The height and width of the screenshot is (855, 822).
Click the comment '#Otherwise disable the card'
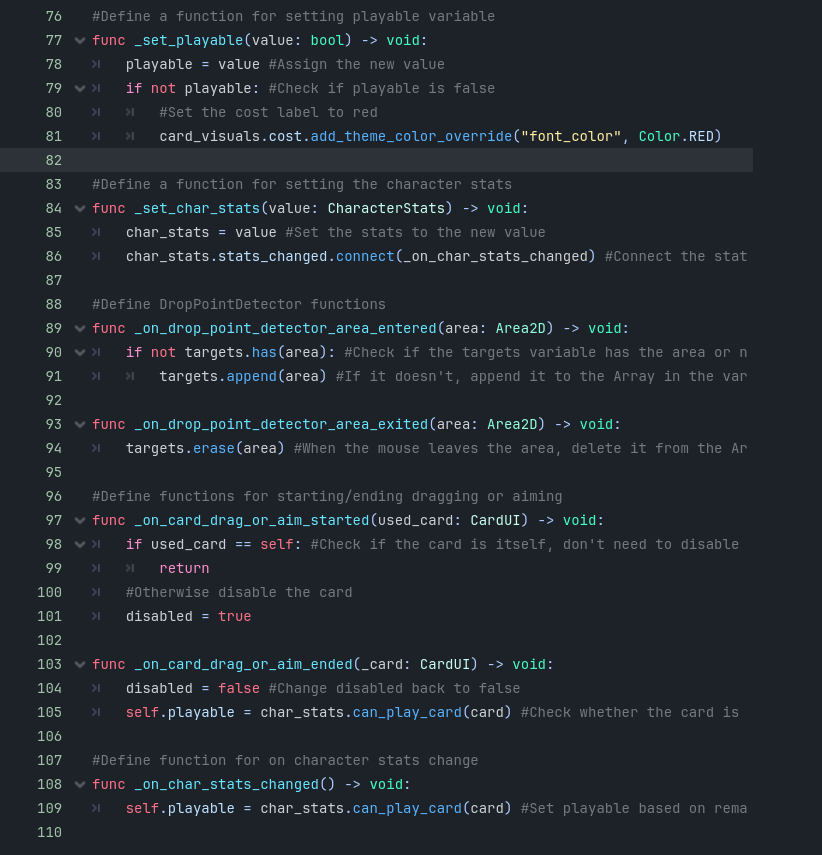point(239,592)
